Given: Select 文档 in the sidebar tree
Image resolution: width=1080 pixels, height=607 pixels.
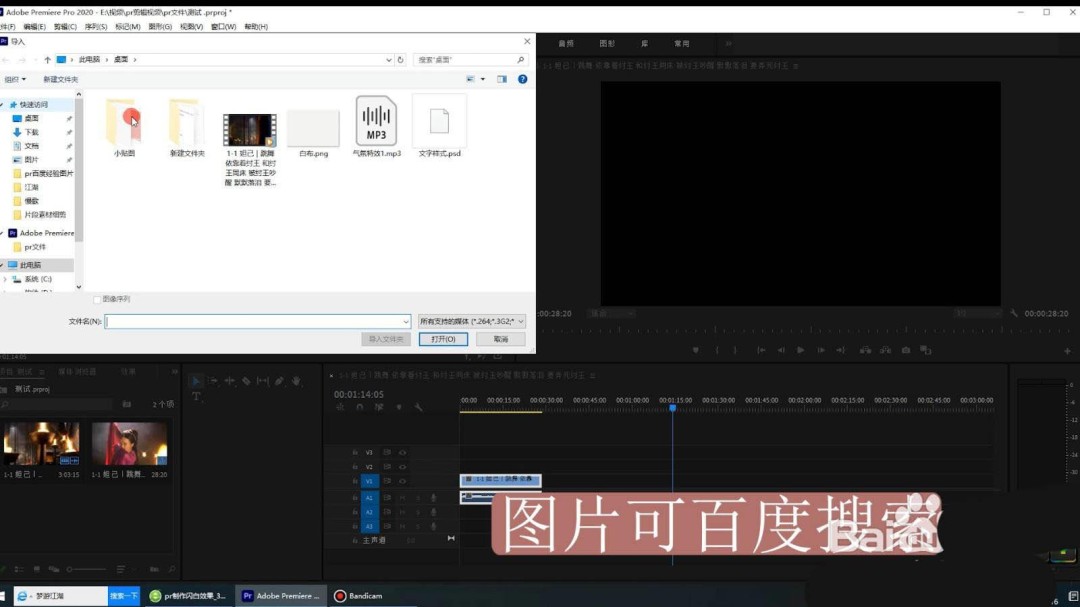Looking at the screenshot, I should click(31, 146).
